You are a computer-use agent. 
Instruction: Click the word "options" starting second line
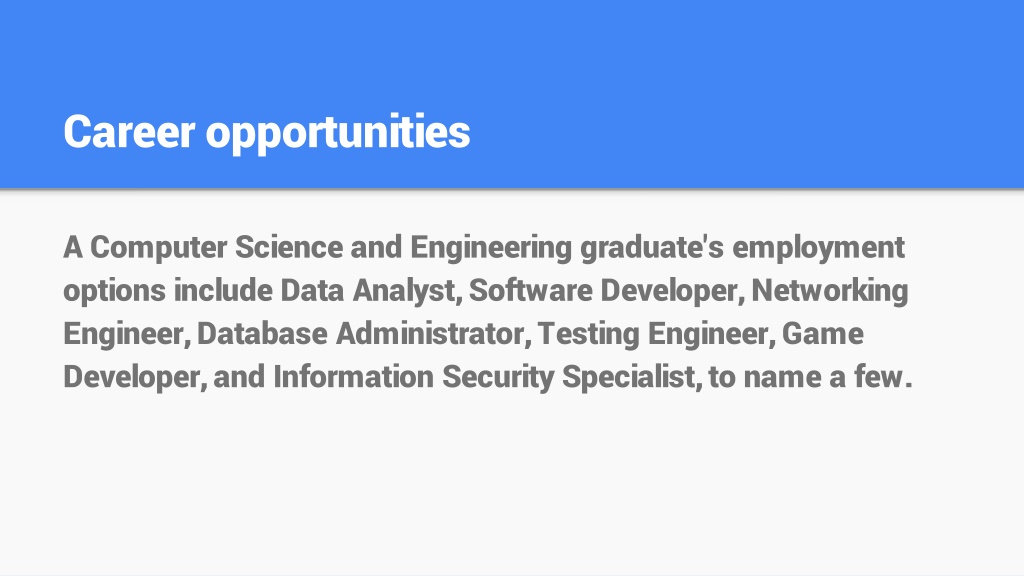tap(114, 291)
